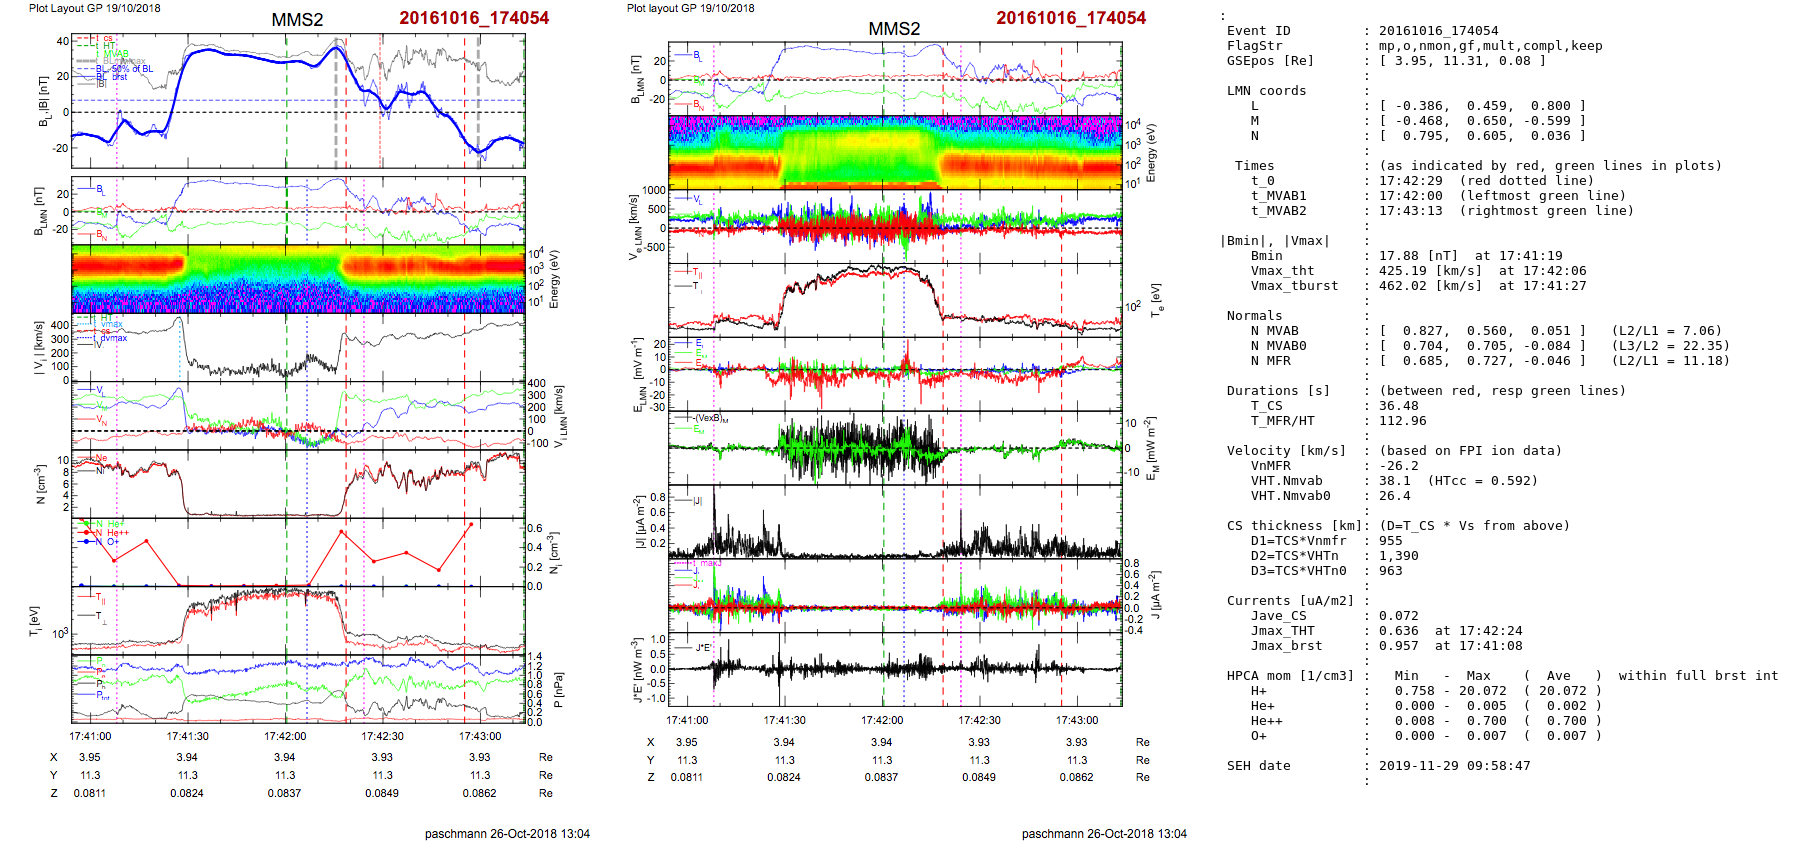The image size is (1804, 841).
Task: Select the t_0 time 17:42:29
Action: 1411,181
